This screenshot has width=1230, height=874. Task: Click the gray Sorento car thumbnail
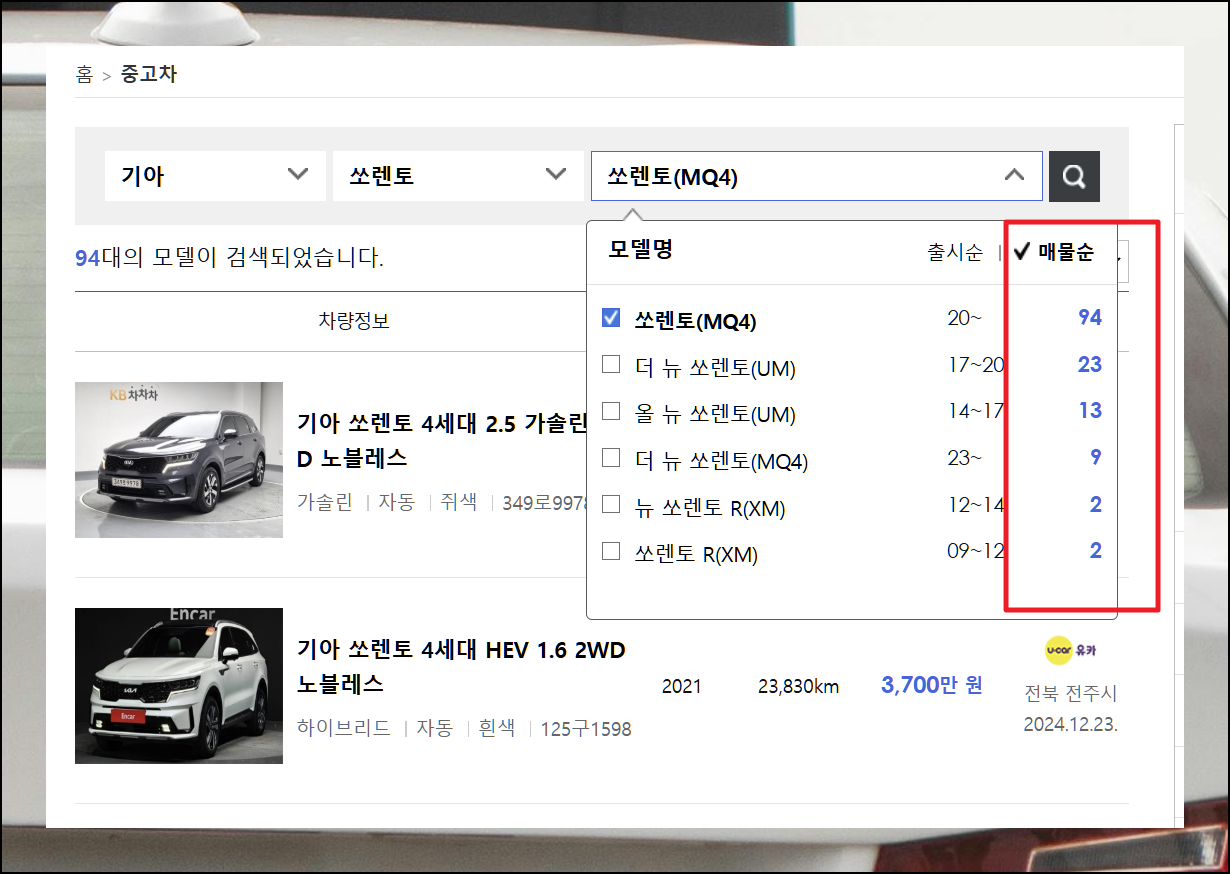tap(179, 459)
